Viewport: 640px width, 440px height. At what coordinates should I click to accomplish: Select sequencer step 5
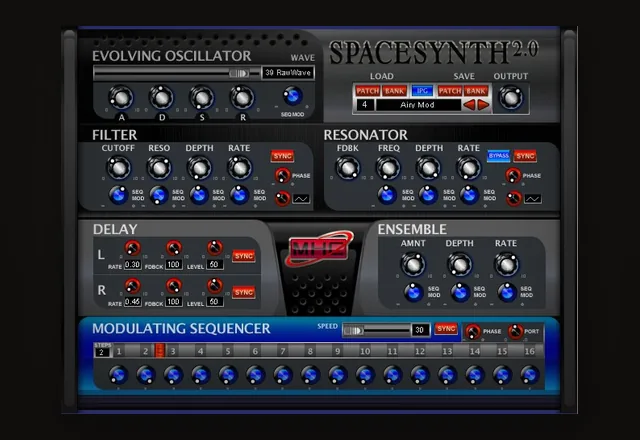pos(228,351)
